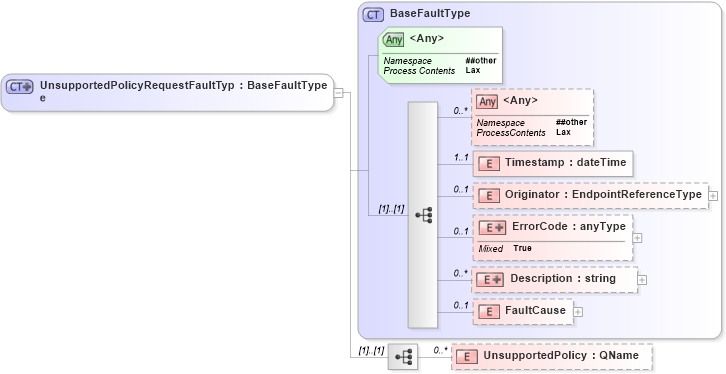Click the 0..1 cardinality beside FaultCause
Screen dimensions: 726x374
click(x=461, y=305)
